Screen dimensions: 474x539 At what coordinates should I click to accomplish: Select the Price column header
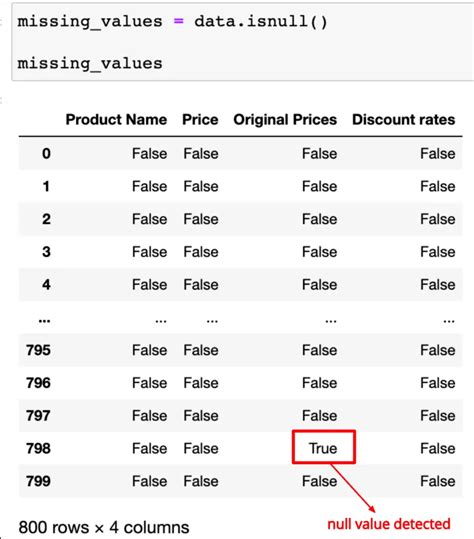point(200,120)
